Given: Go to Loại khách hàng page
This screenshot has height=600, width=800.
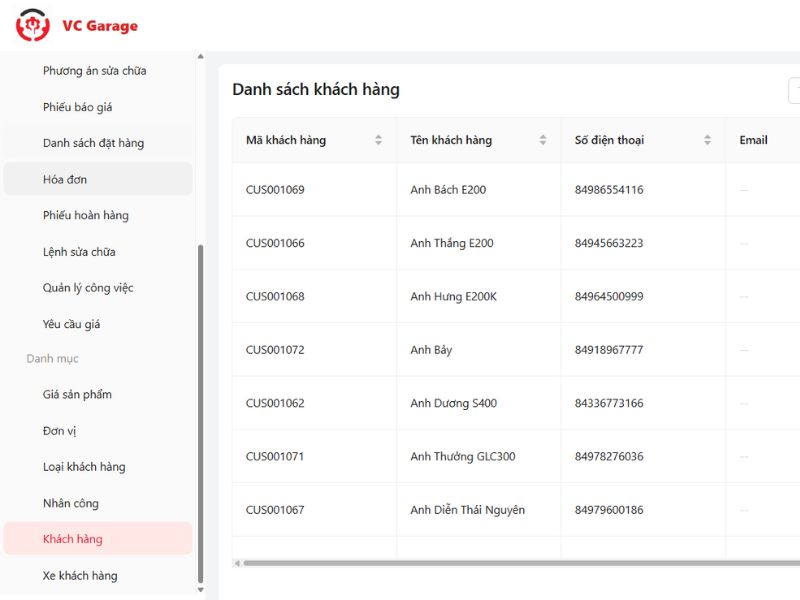Looking at the screenshot, I should (84, 467).
